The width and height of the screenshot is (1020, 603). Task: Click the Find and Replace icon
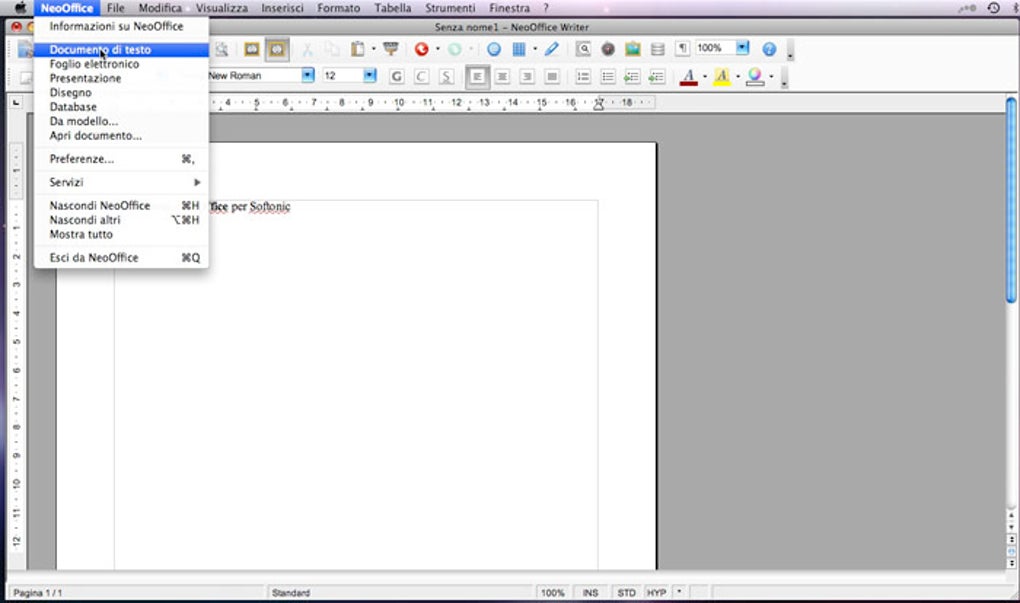584,49
